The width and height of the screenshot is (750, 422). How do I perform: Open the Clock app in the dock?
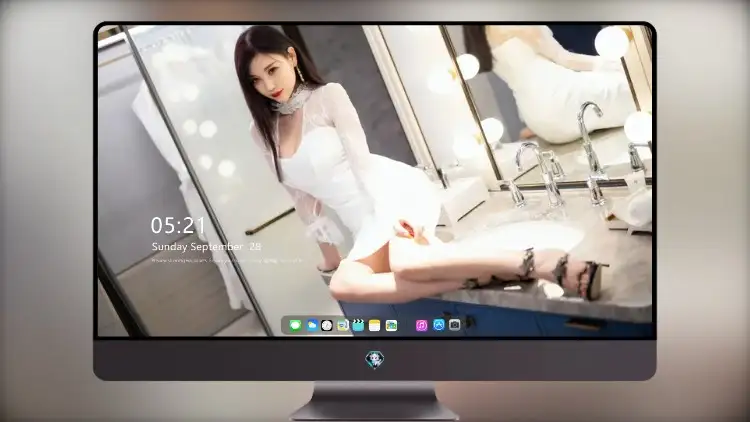tap(327, 325)
